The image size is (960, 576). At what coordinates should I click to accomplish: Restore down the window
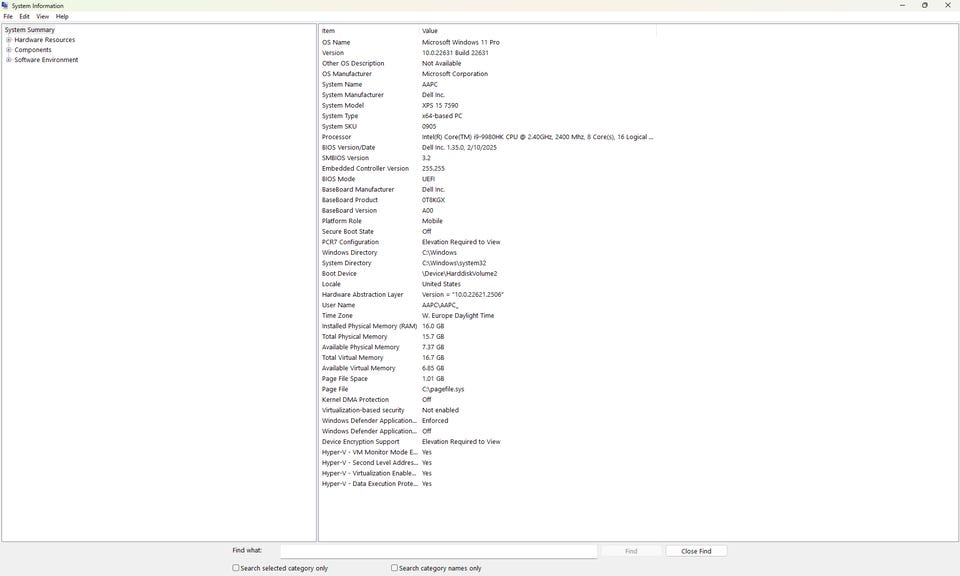(x=924, y=6)
